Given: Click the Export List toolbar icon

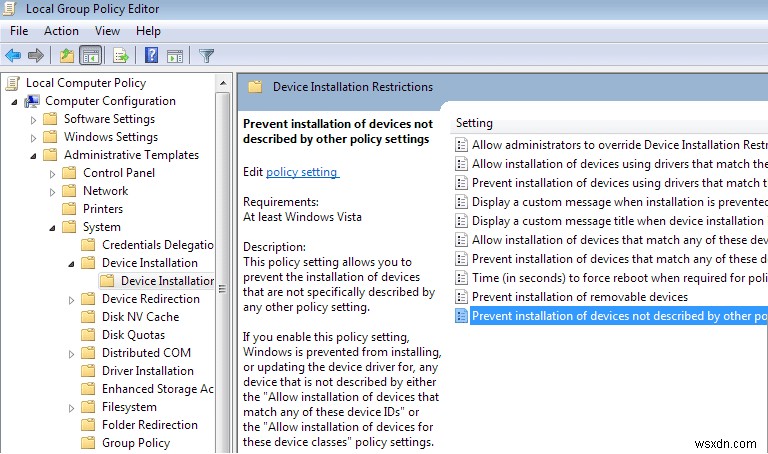Looking at the screenshot, I should pyautogui.click(x=120, y=55).
